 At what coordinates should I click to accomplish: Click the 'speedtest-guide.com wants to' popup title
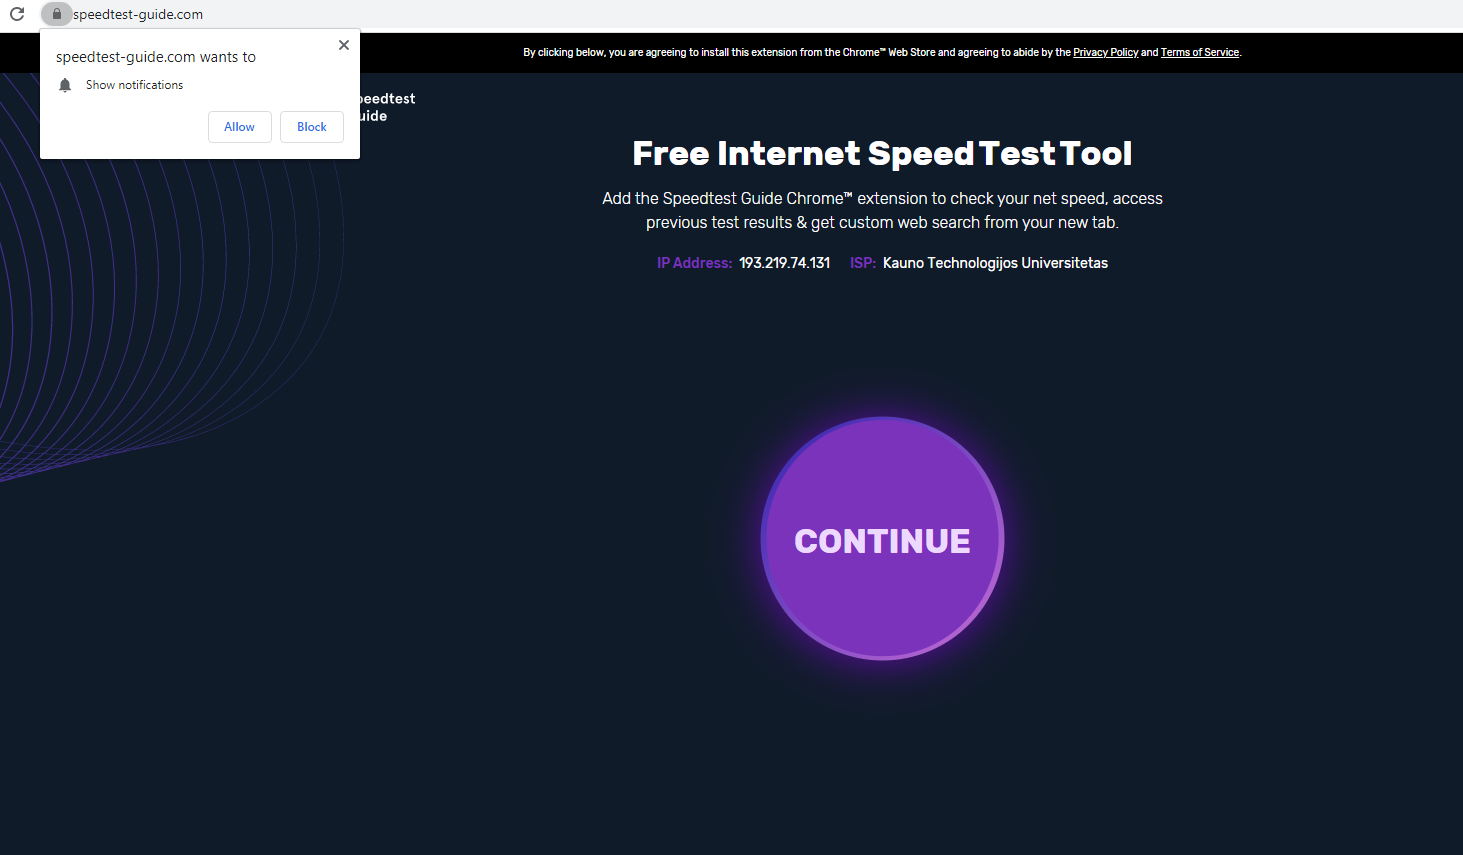[156, 57]
